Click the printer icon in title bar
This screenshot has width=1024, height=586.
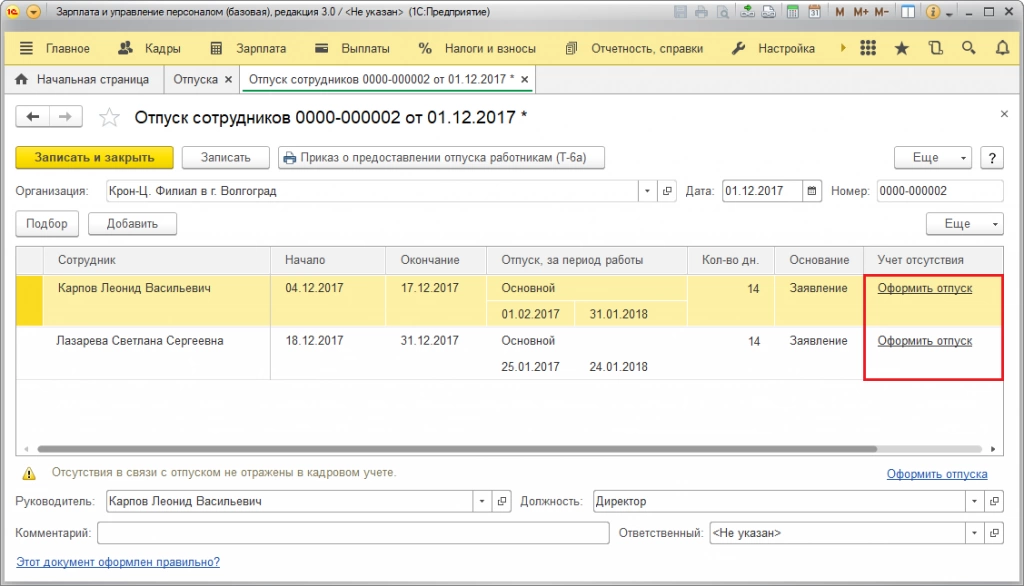click(701, 12)
